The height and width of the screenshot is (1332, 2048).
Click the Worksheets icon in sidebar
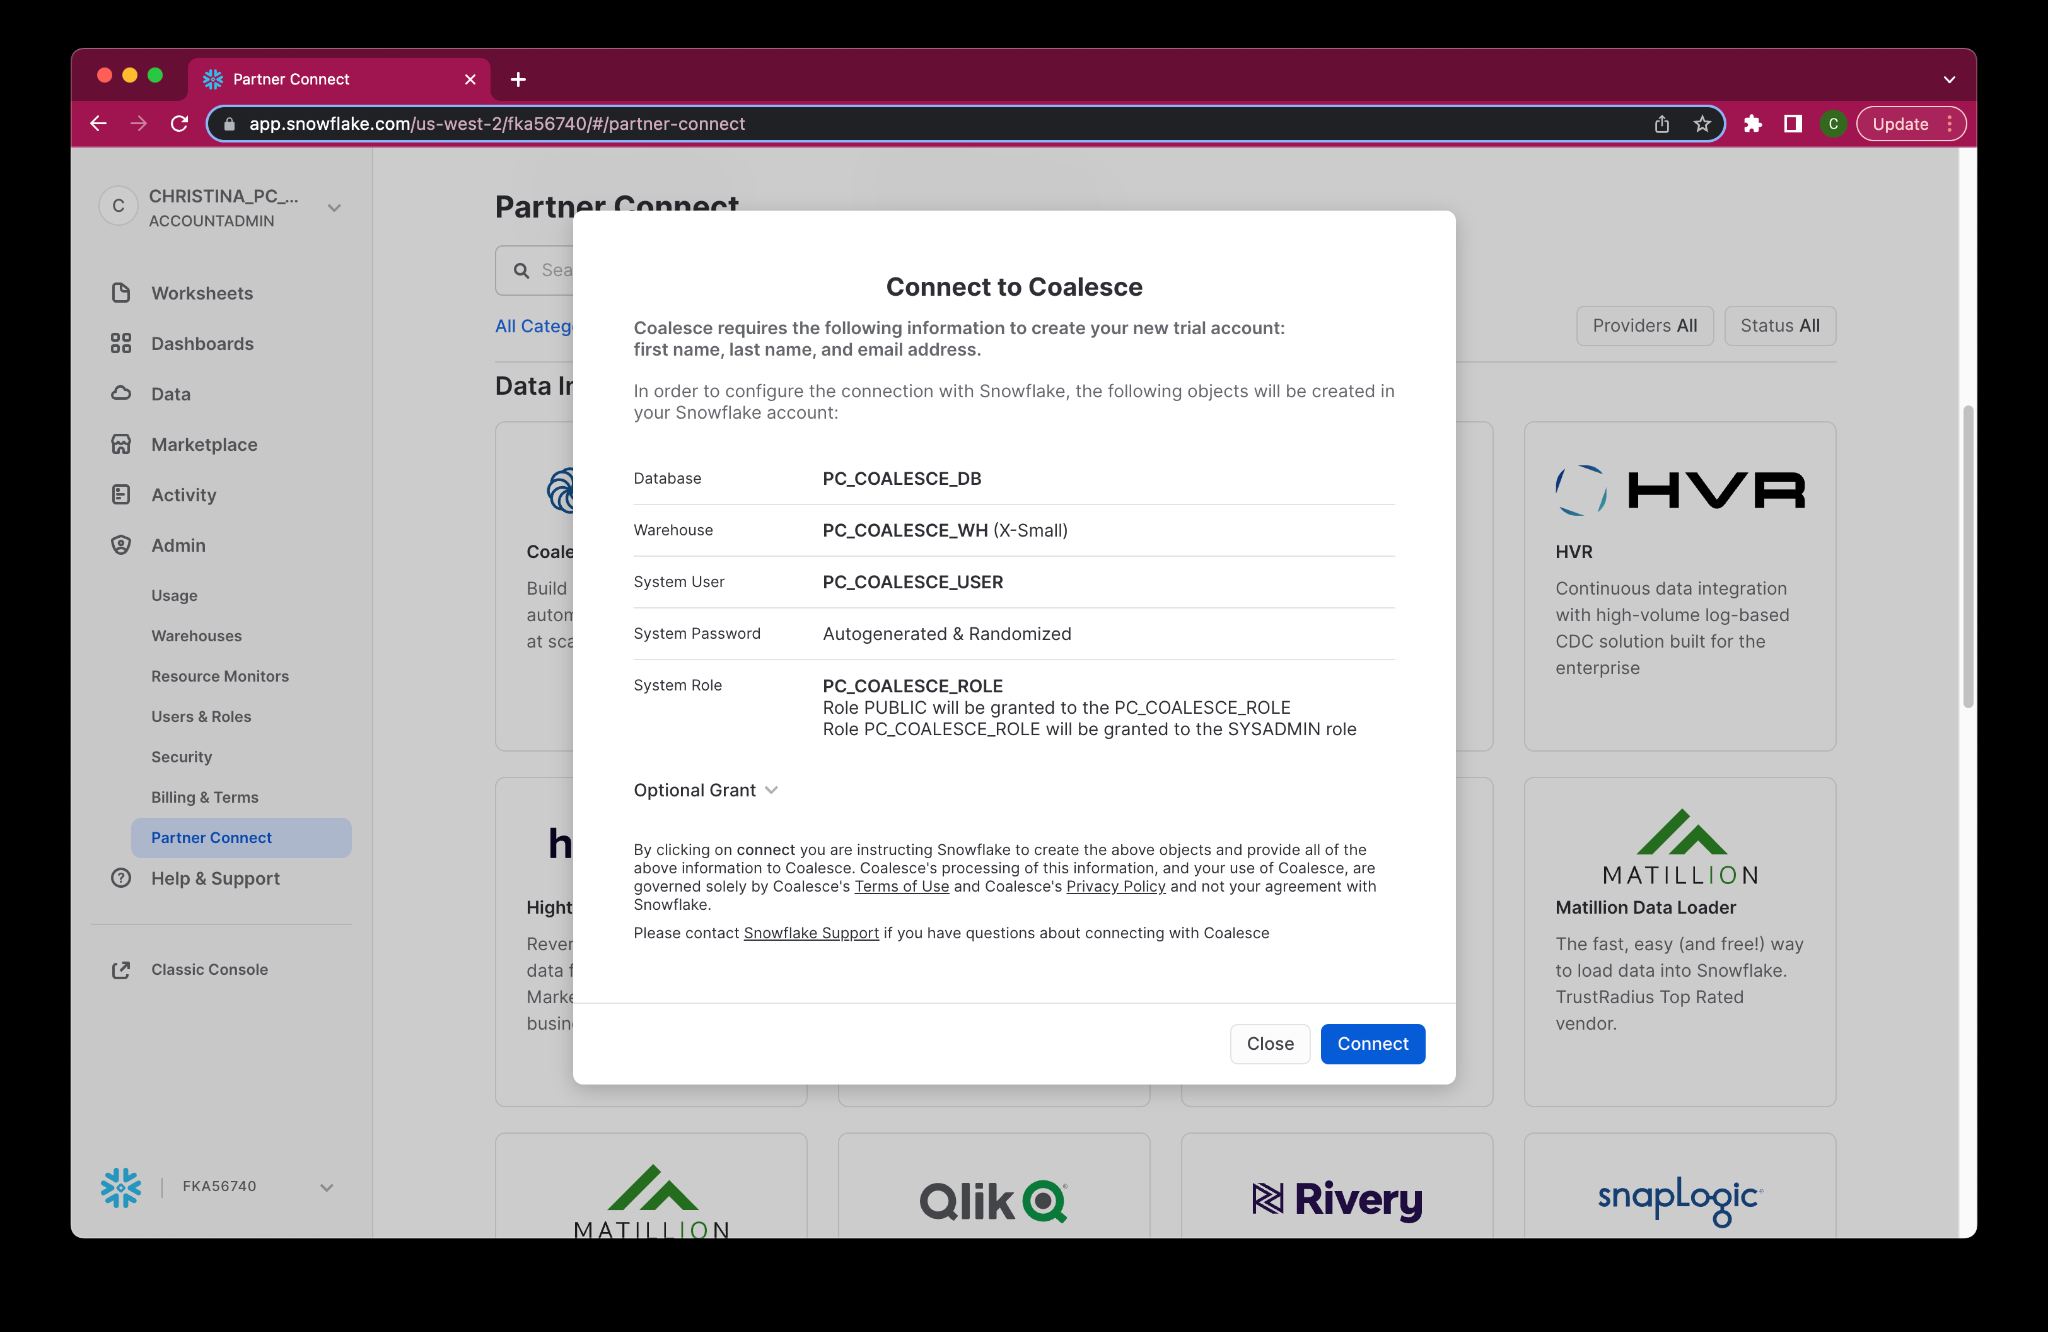coord(121,293)
